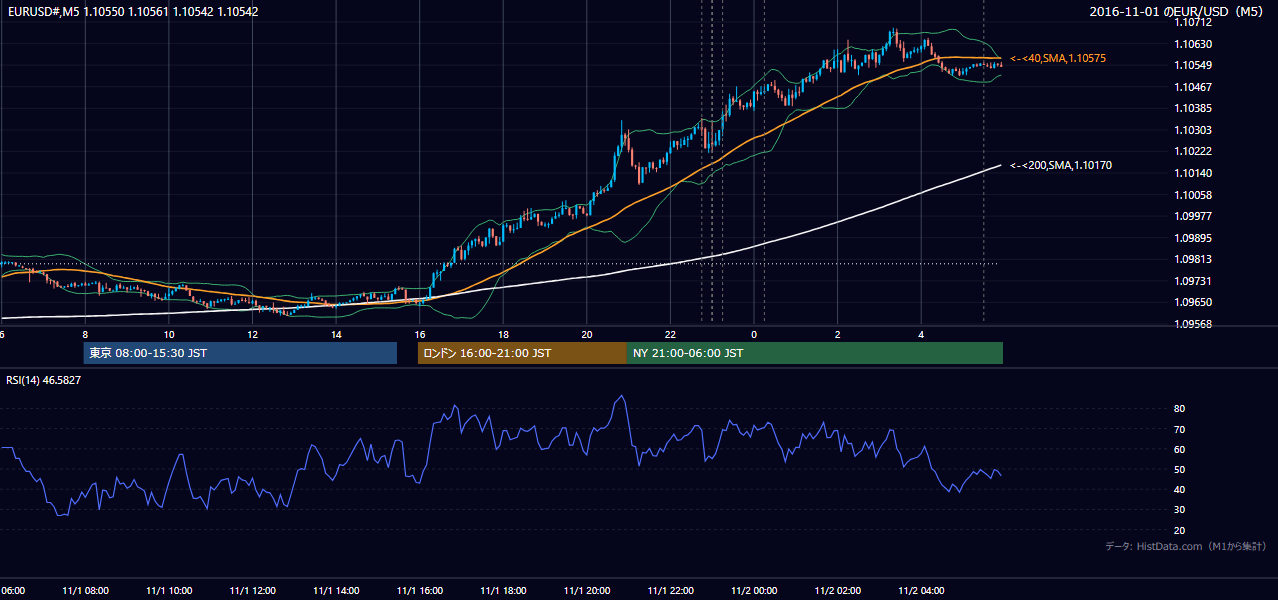Click price axis value 1.09568
This screenshot has width=1278, height=600.
point(1193,324)
